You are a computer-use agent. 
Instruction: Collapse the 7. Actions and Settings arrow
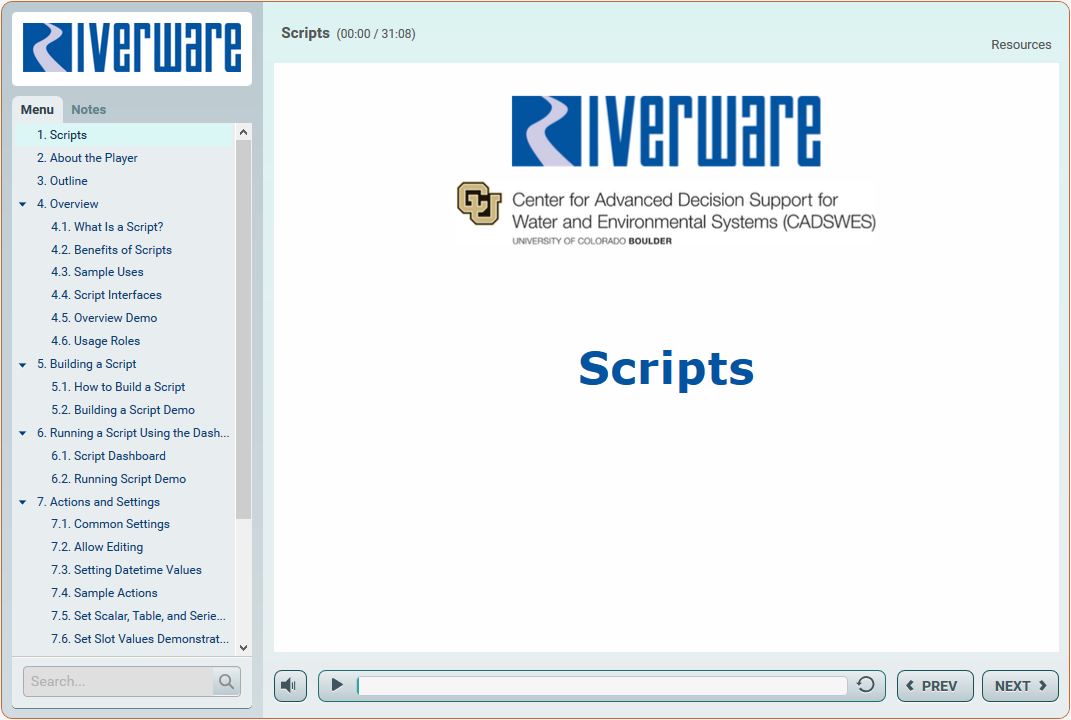click(x=23, y=502)
